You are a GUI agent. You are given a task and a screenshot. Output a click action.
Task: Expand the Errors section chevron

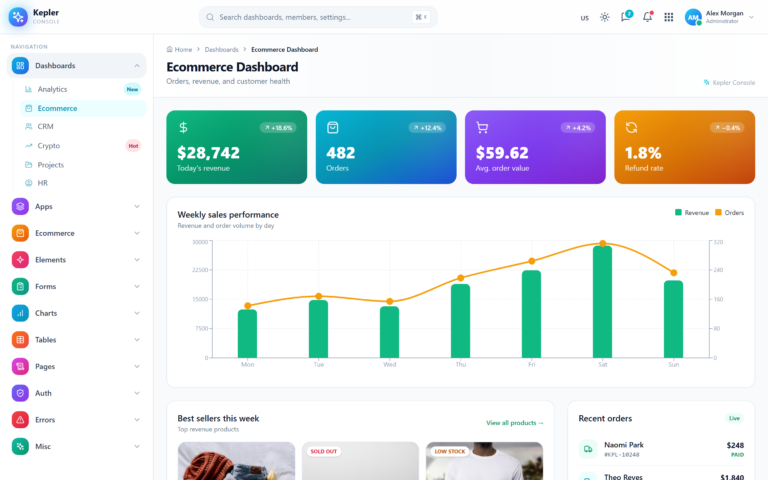coord(137,420)
